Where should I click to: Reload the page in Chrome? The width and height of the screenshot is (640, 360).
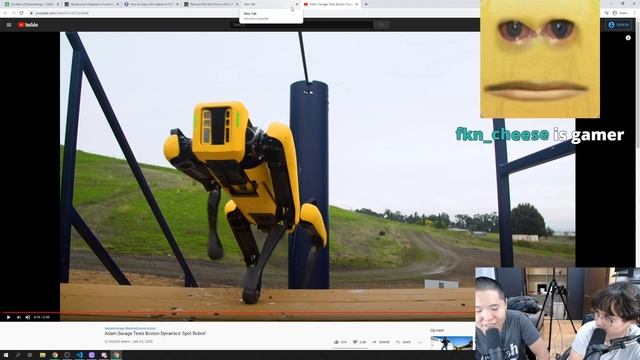pyautogui.click(x=21, y=13)
